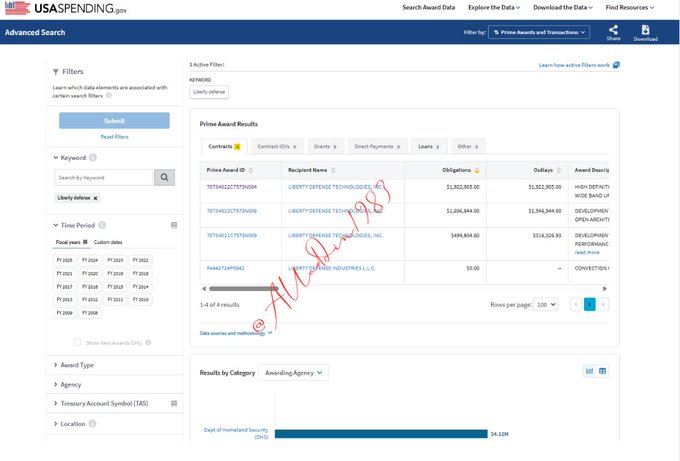Switch to the Custom dates tab
680x461 pixels.
pyautogui.click(x=109, y=242)
